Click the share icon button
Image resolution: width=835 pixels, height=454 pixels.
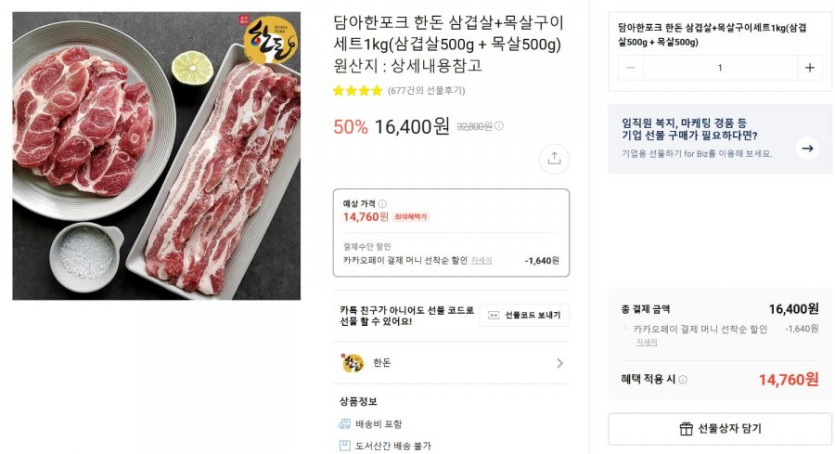point(554,158)
